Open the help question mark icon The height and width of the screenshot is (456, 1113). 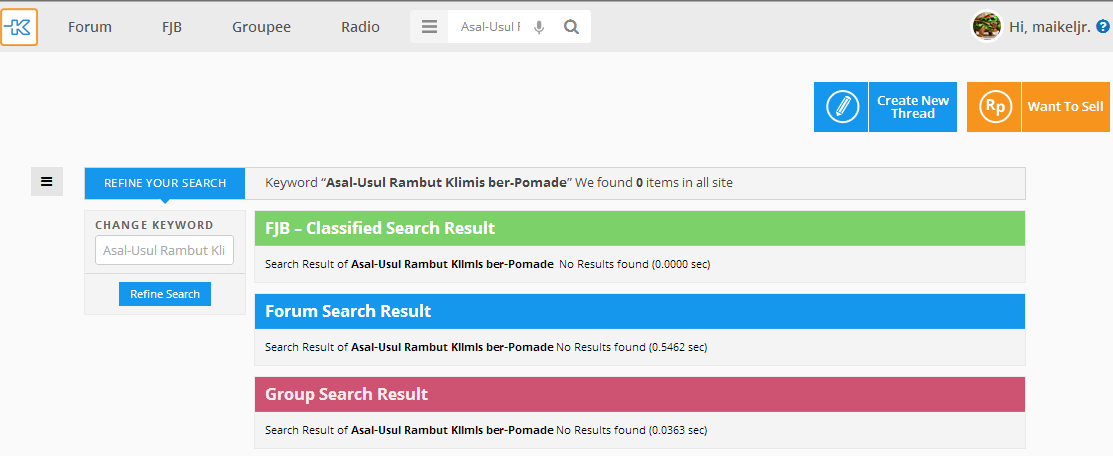[1102, 27]
